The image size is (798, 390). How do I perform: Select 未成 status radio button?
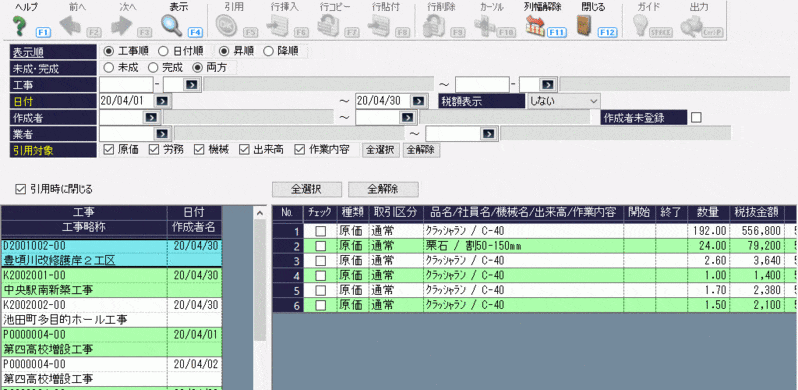tap(108, 67)
